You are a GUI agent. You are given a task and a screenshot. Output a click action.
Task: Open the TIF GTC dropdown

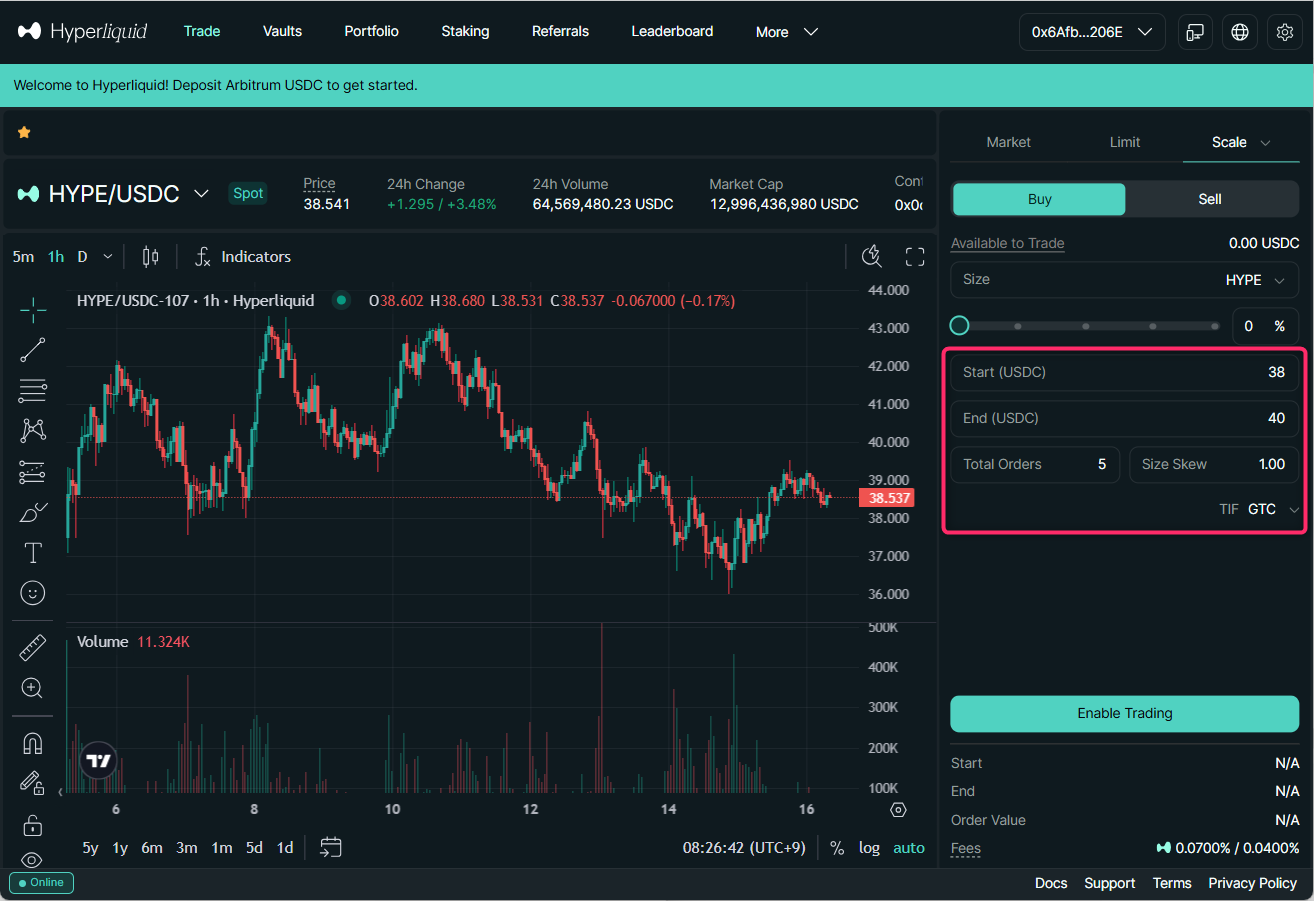[x=1273, y=509]
